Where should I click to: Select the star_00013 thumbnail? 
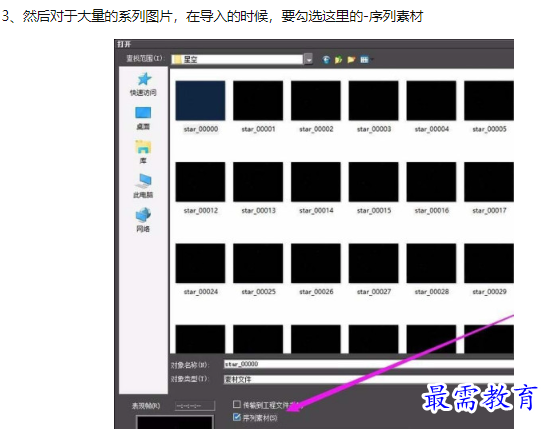point(258,182)
